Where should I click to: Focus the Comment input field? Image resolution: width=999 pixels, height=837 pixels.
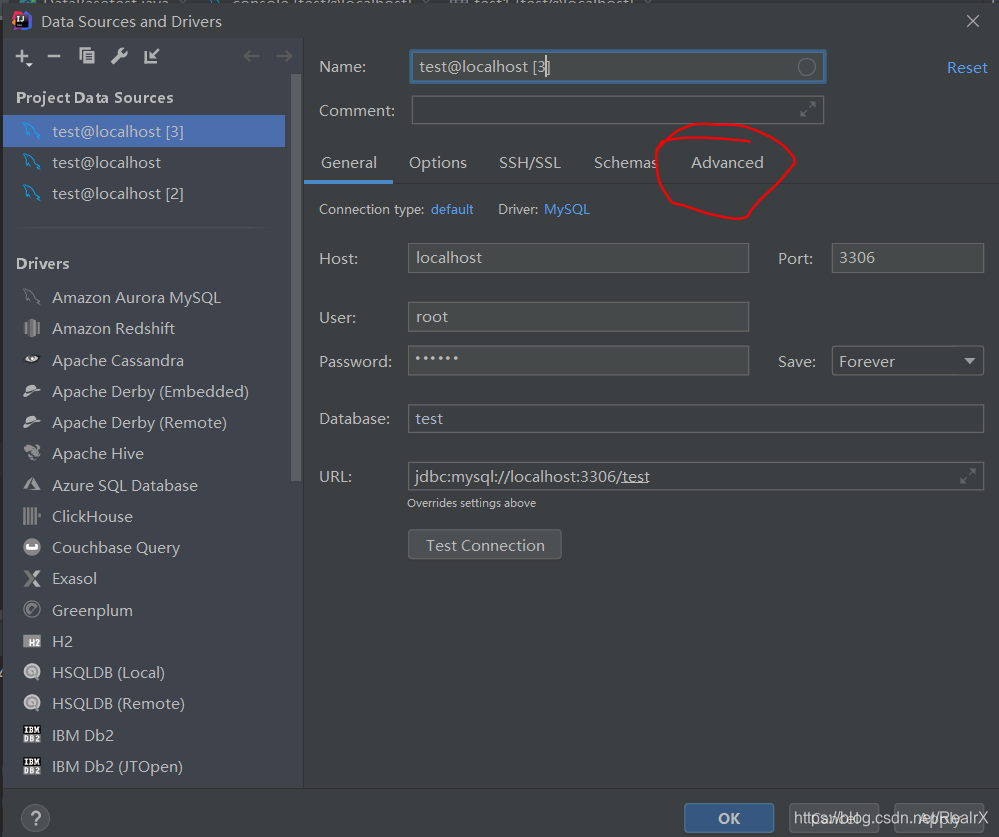click(x=617, y=110)
